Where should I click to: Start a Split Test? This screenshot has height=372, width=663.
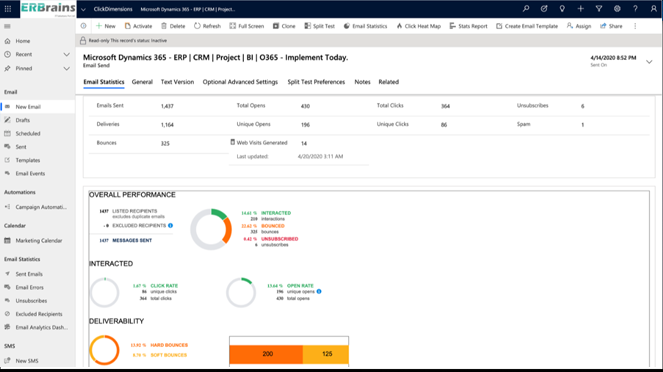point(320,26)
